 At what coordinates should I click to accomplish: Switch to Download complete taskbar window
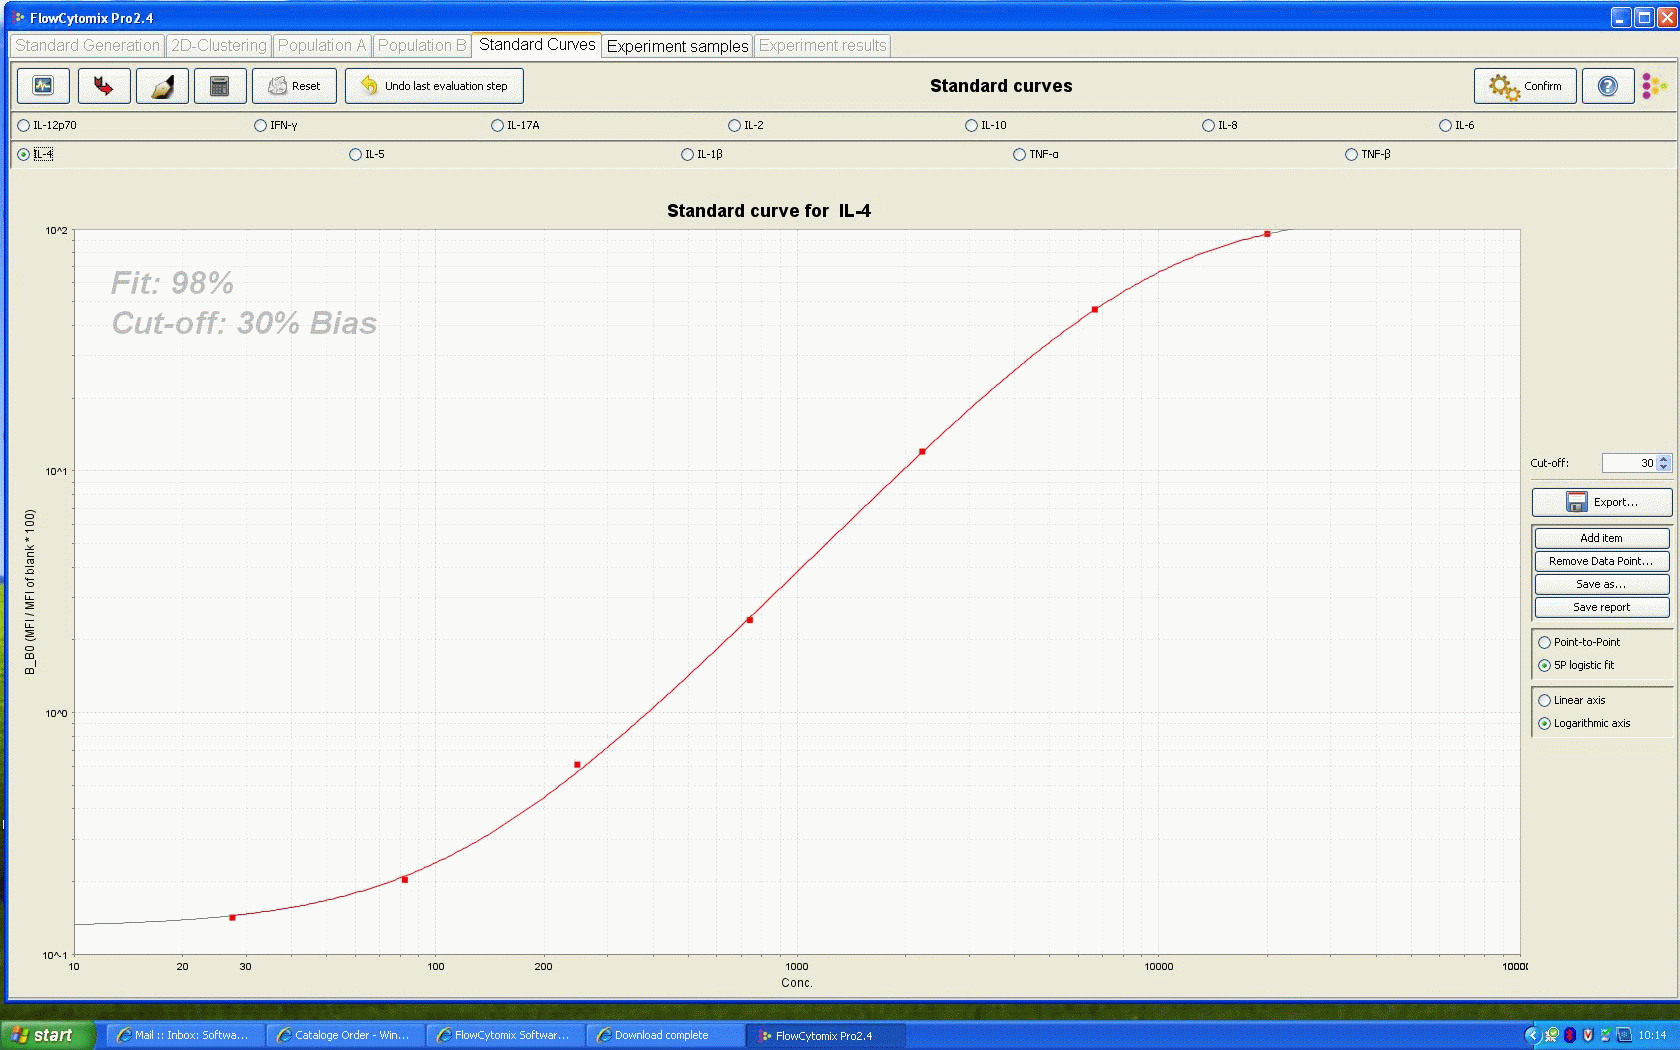[666, 1035]
